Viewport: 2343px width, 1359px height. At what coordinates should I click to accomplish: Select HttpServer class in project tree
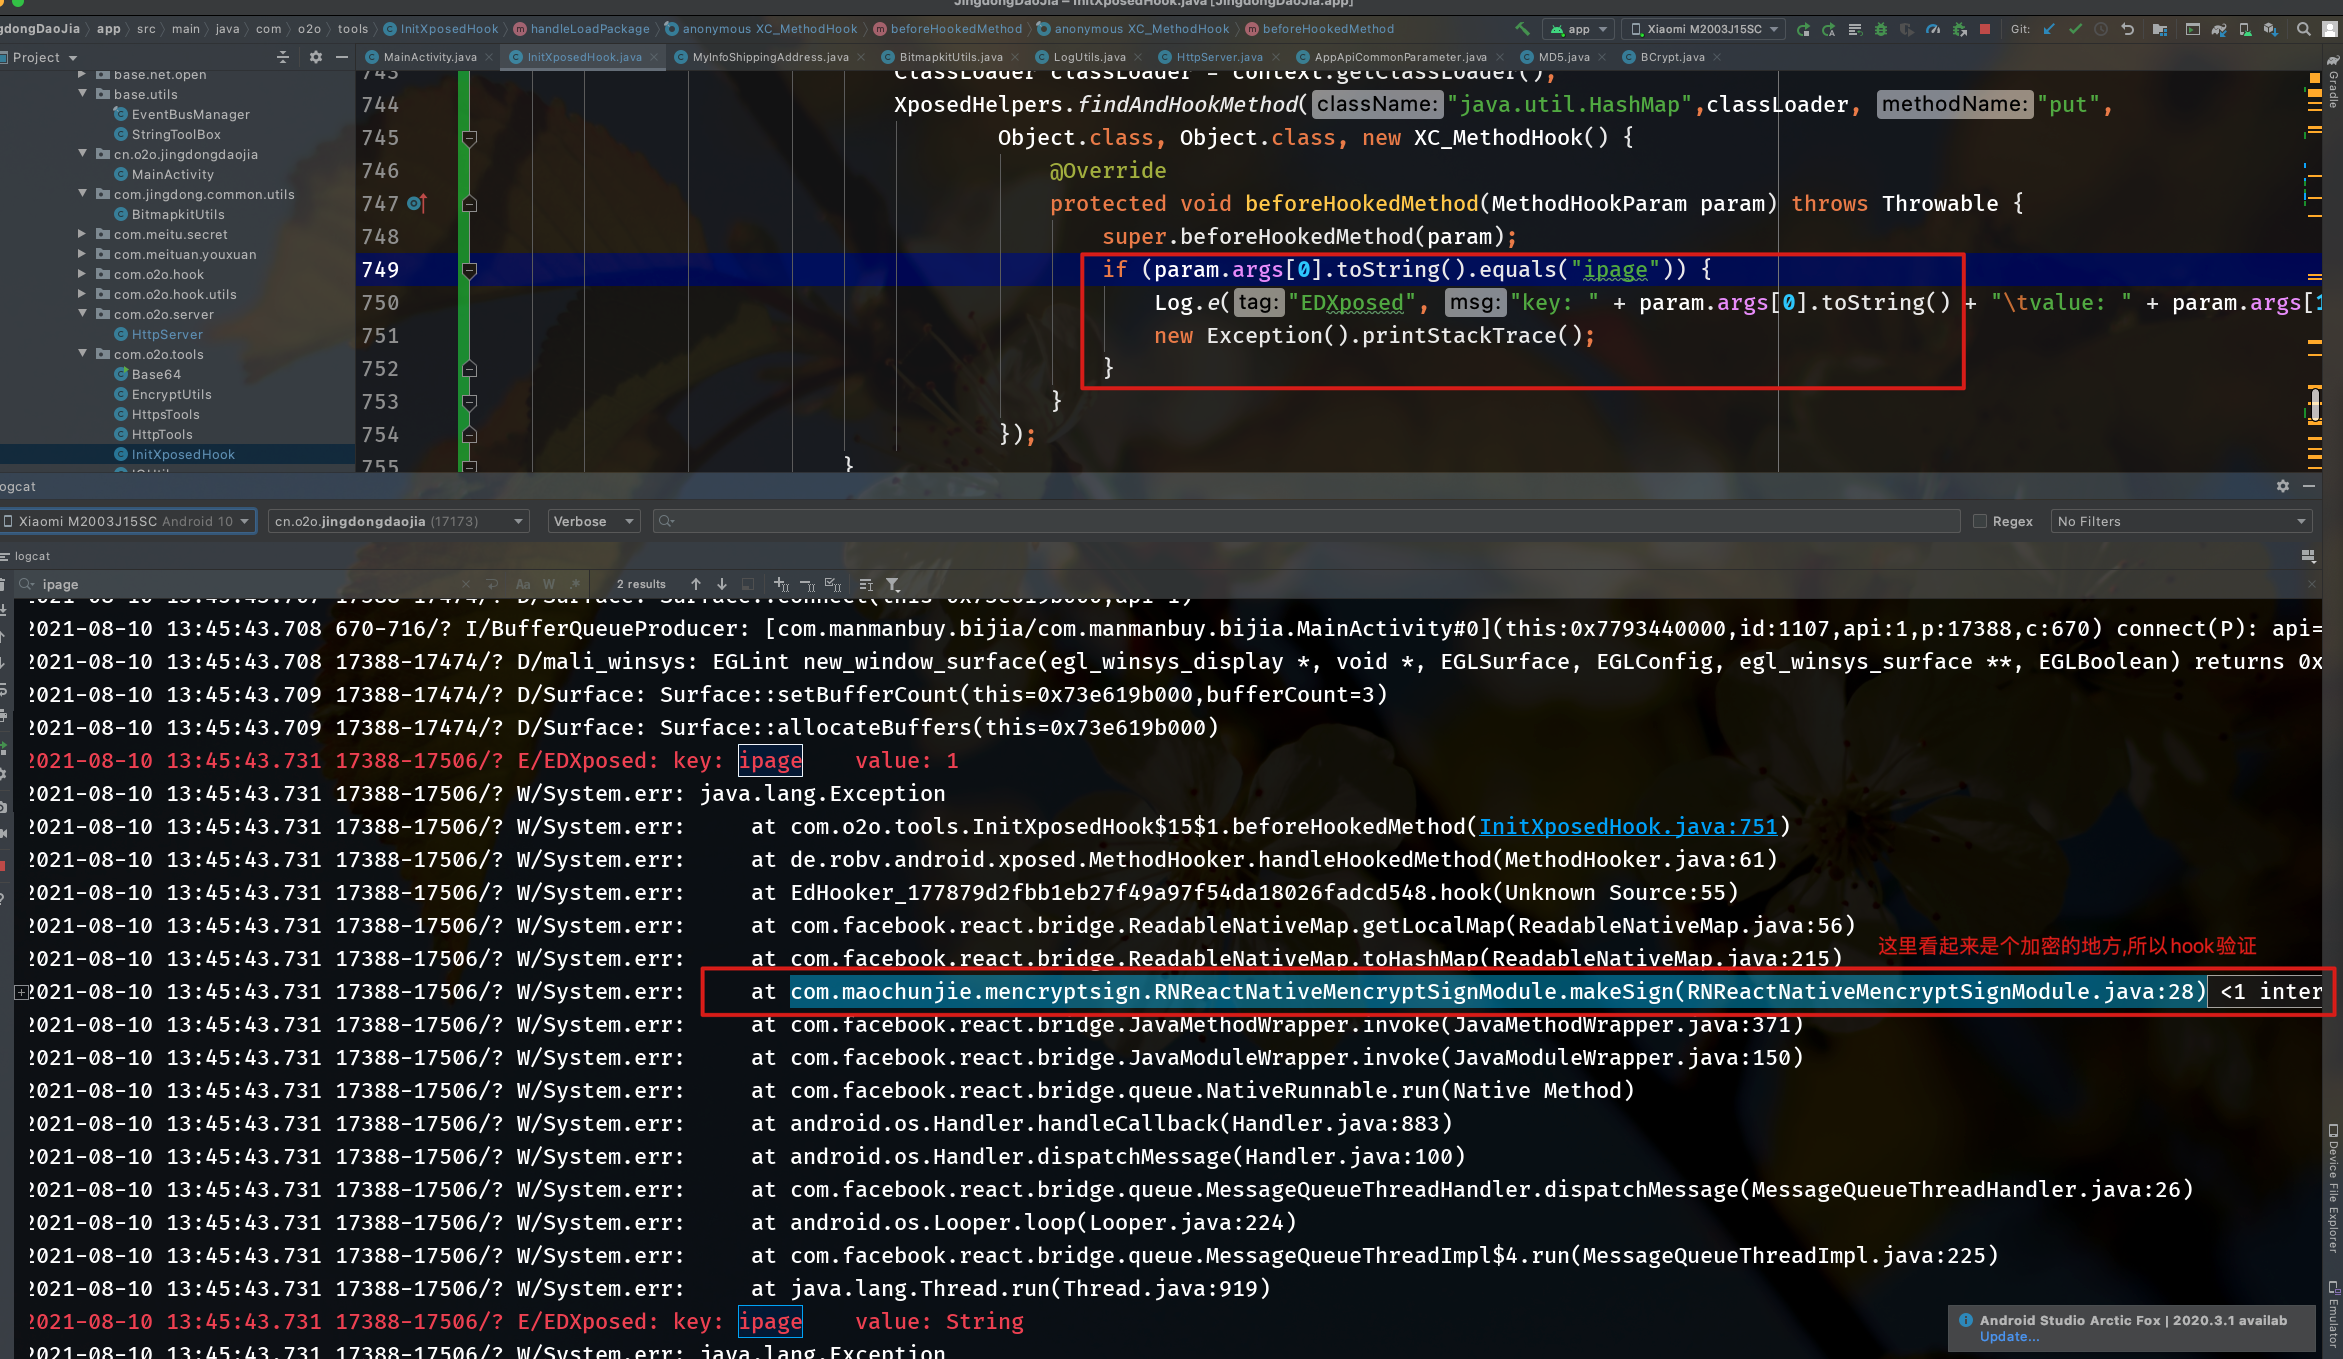(167, 334)
